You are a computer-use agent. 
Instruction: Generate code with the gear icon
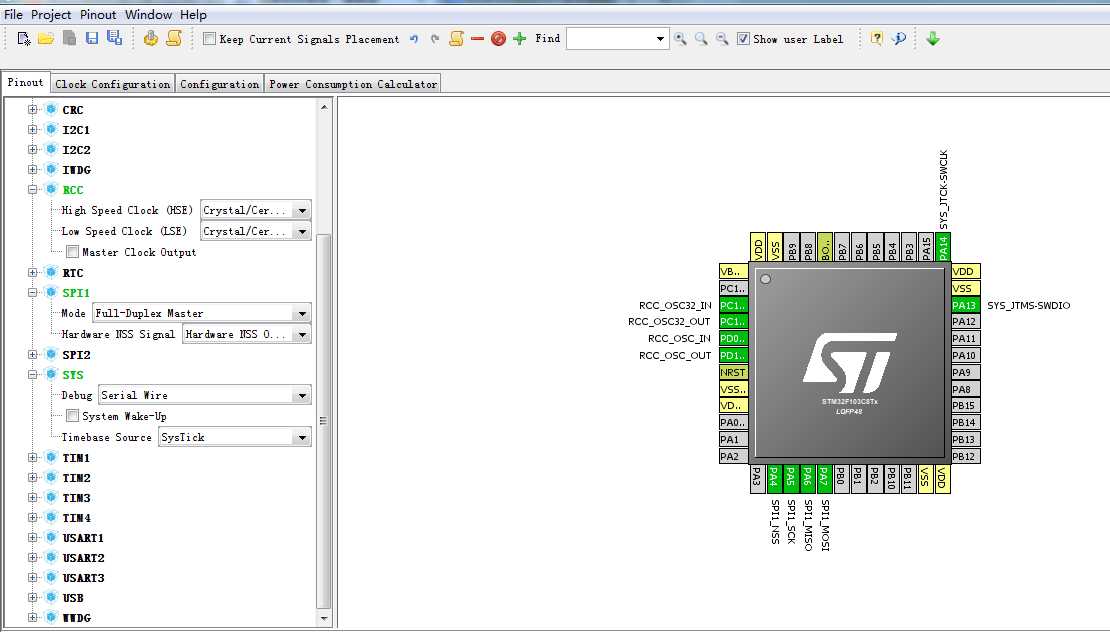coord(150,39)
